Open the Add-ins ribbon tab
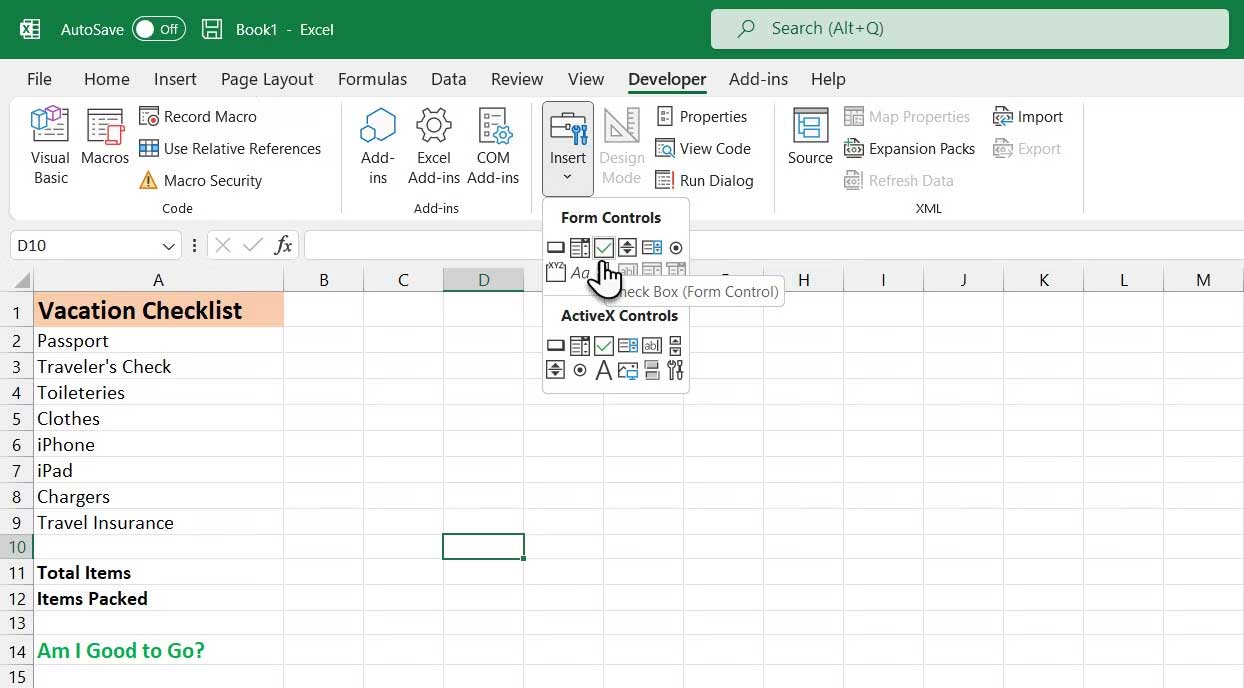The image size is (1244, 688). [758, 79]
